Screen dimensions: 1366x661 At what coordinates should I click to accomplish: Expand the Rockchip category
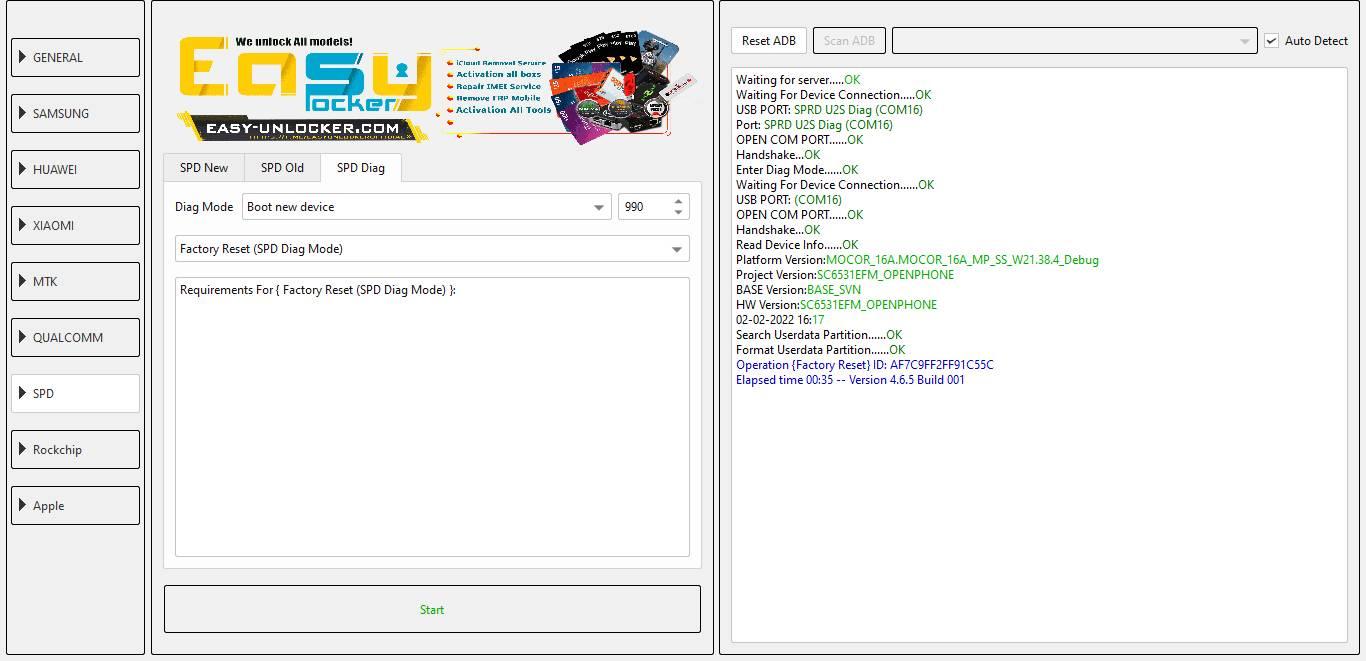75,449
